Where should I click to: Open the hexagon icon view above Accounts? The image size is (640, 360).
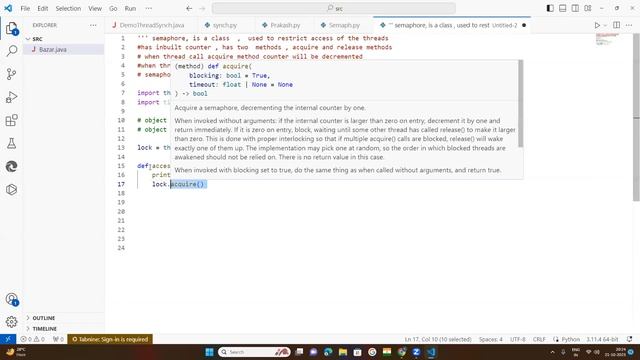pos(11,189)
